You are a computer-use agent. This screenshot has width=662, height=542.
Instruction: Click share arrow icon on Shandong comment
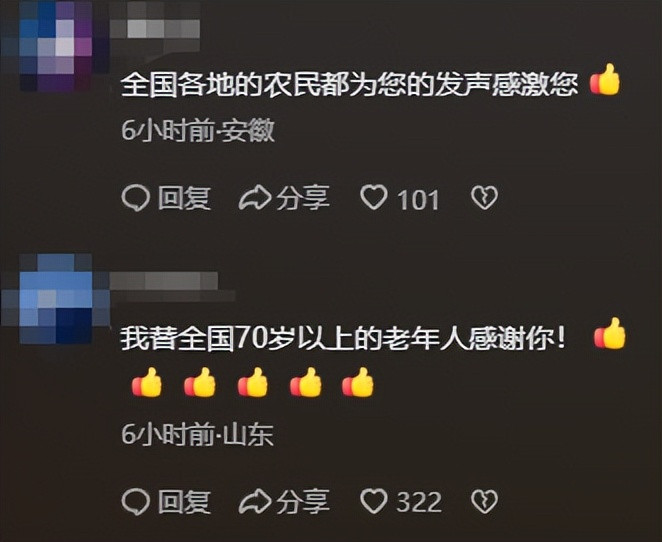pyautogui.click(x=255, y=501)
